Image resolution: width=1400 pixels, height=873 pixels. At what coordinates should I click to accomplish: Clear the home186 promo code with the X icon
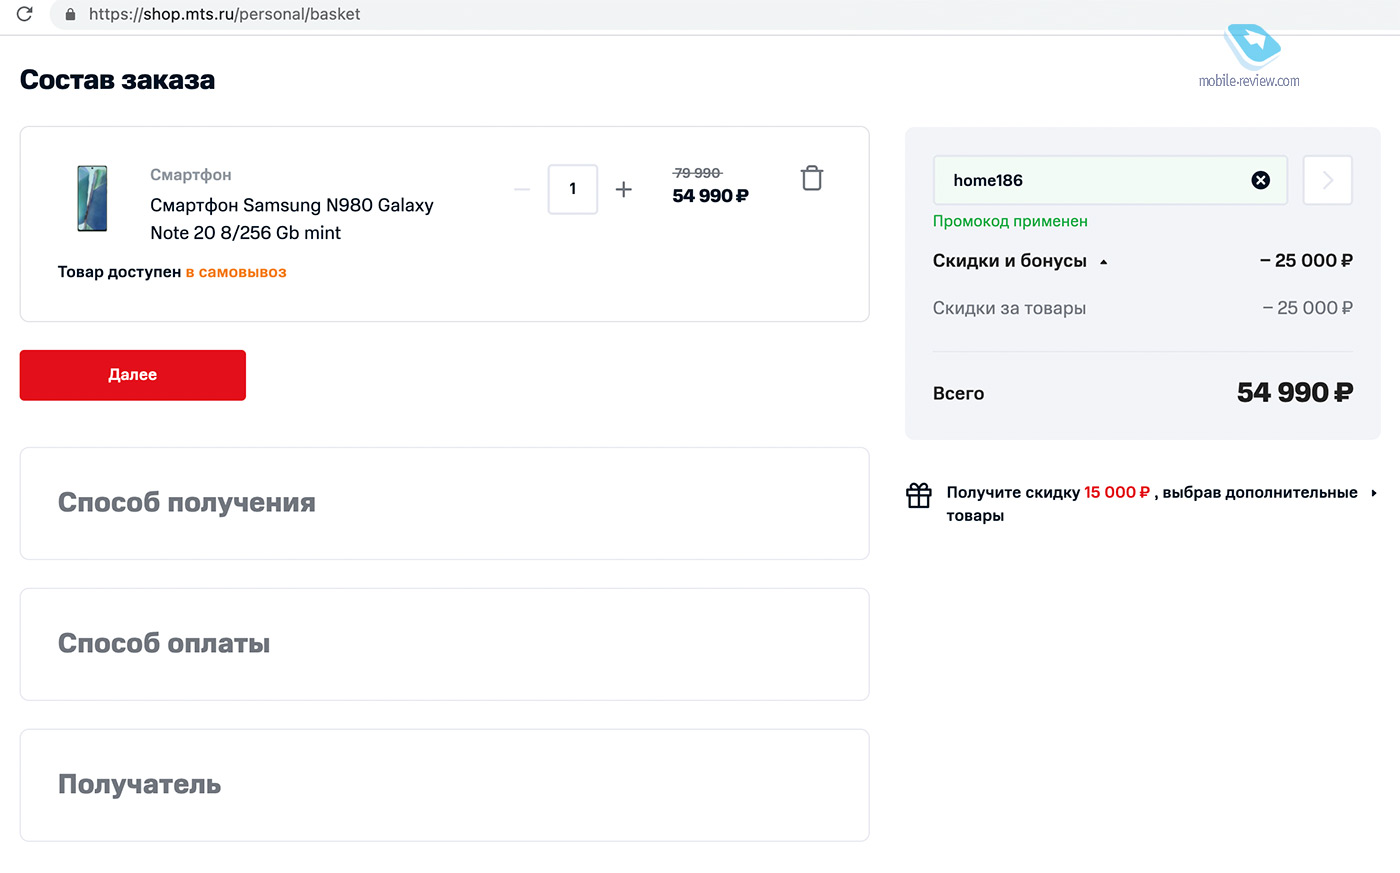1261,180
